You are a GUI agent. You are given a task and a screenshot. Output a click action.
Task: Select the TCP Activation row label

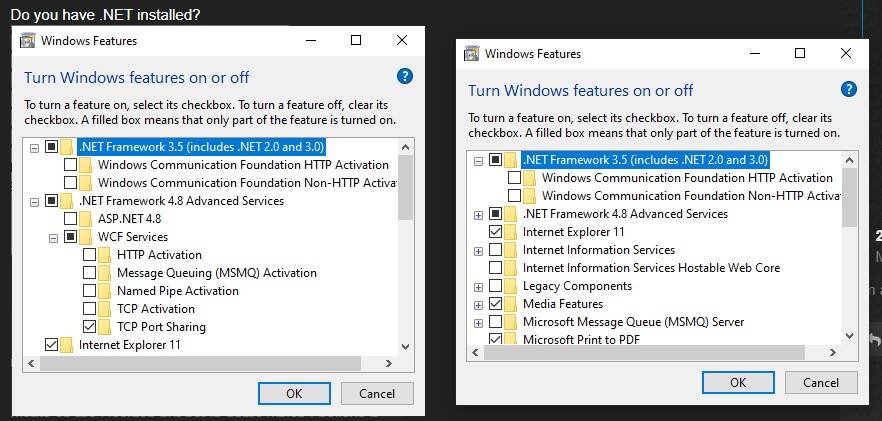(156, 309)
